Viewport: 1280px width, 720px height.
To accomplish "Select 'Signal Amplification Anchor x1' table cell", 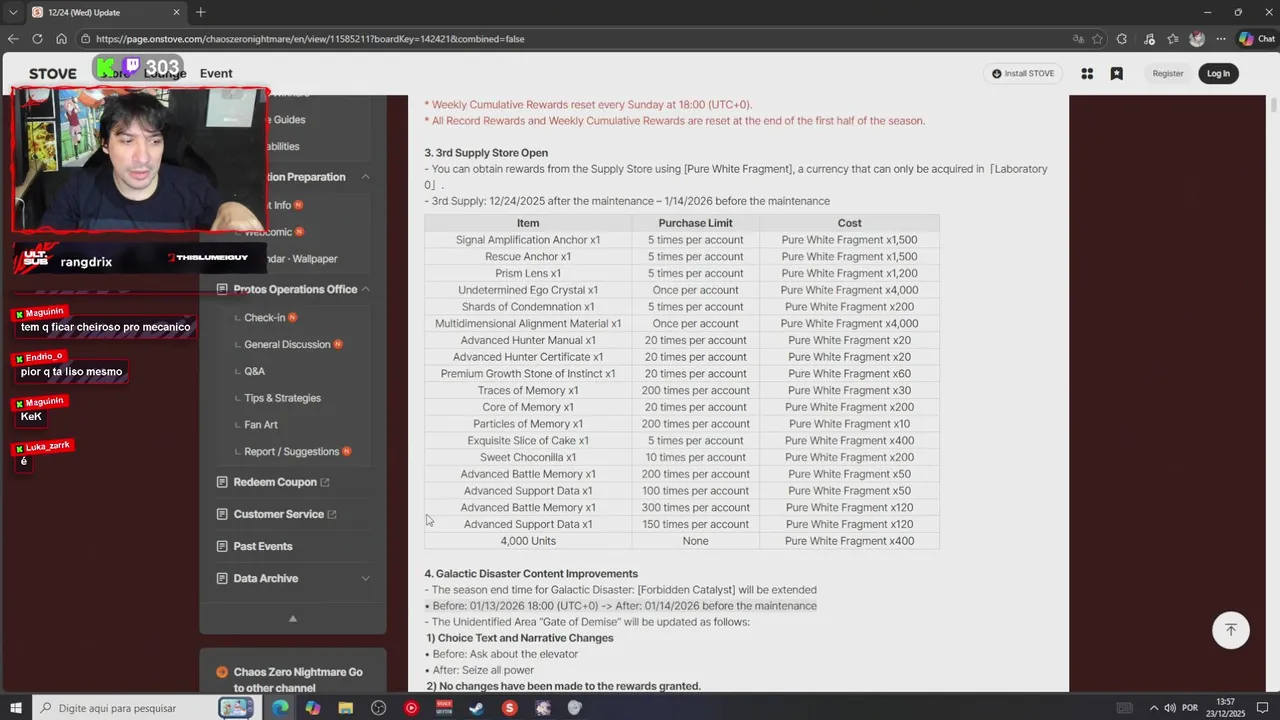I will click(x=528, y=240).
